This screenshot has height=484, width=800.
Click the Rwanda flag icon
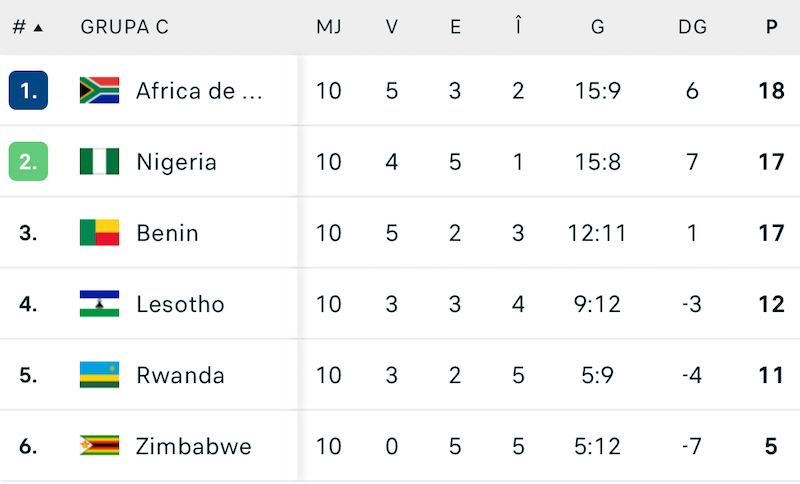tap(99, 375)
